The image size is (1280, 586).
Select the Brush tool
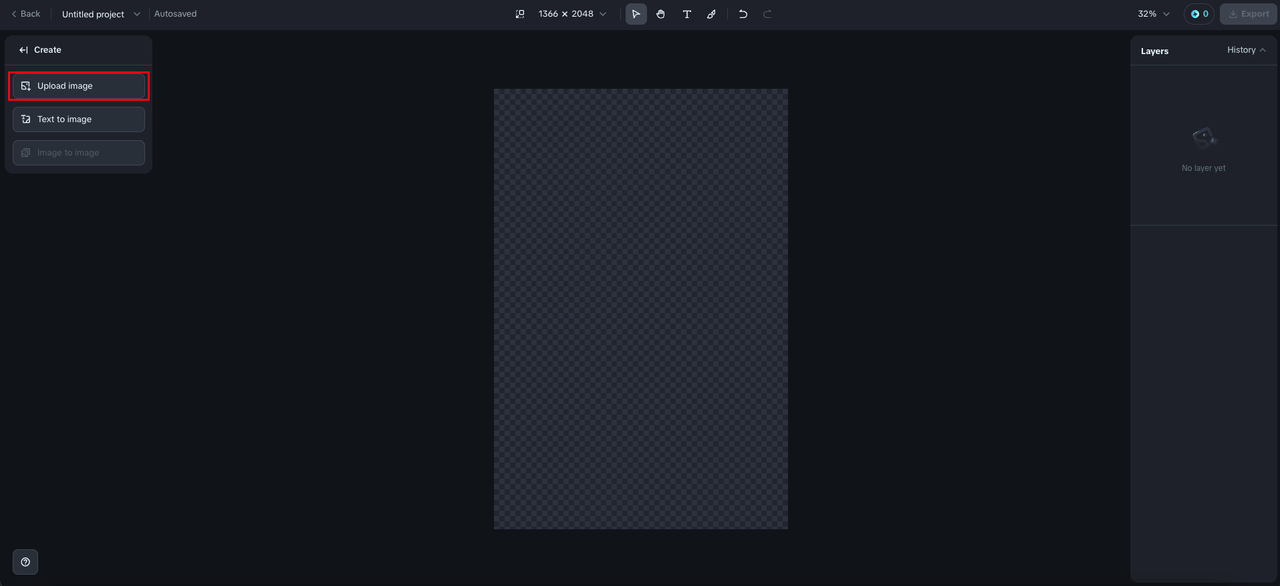tap(711, 14)
